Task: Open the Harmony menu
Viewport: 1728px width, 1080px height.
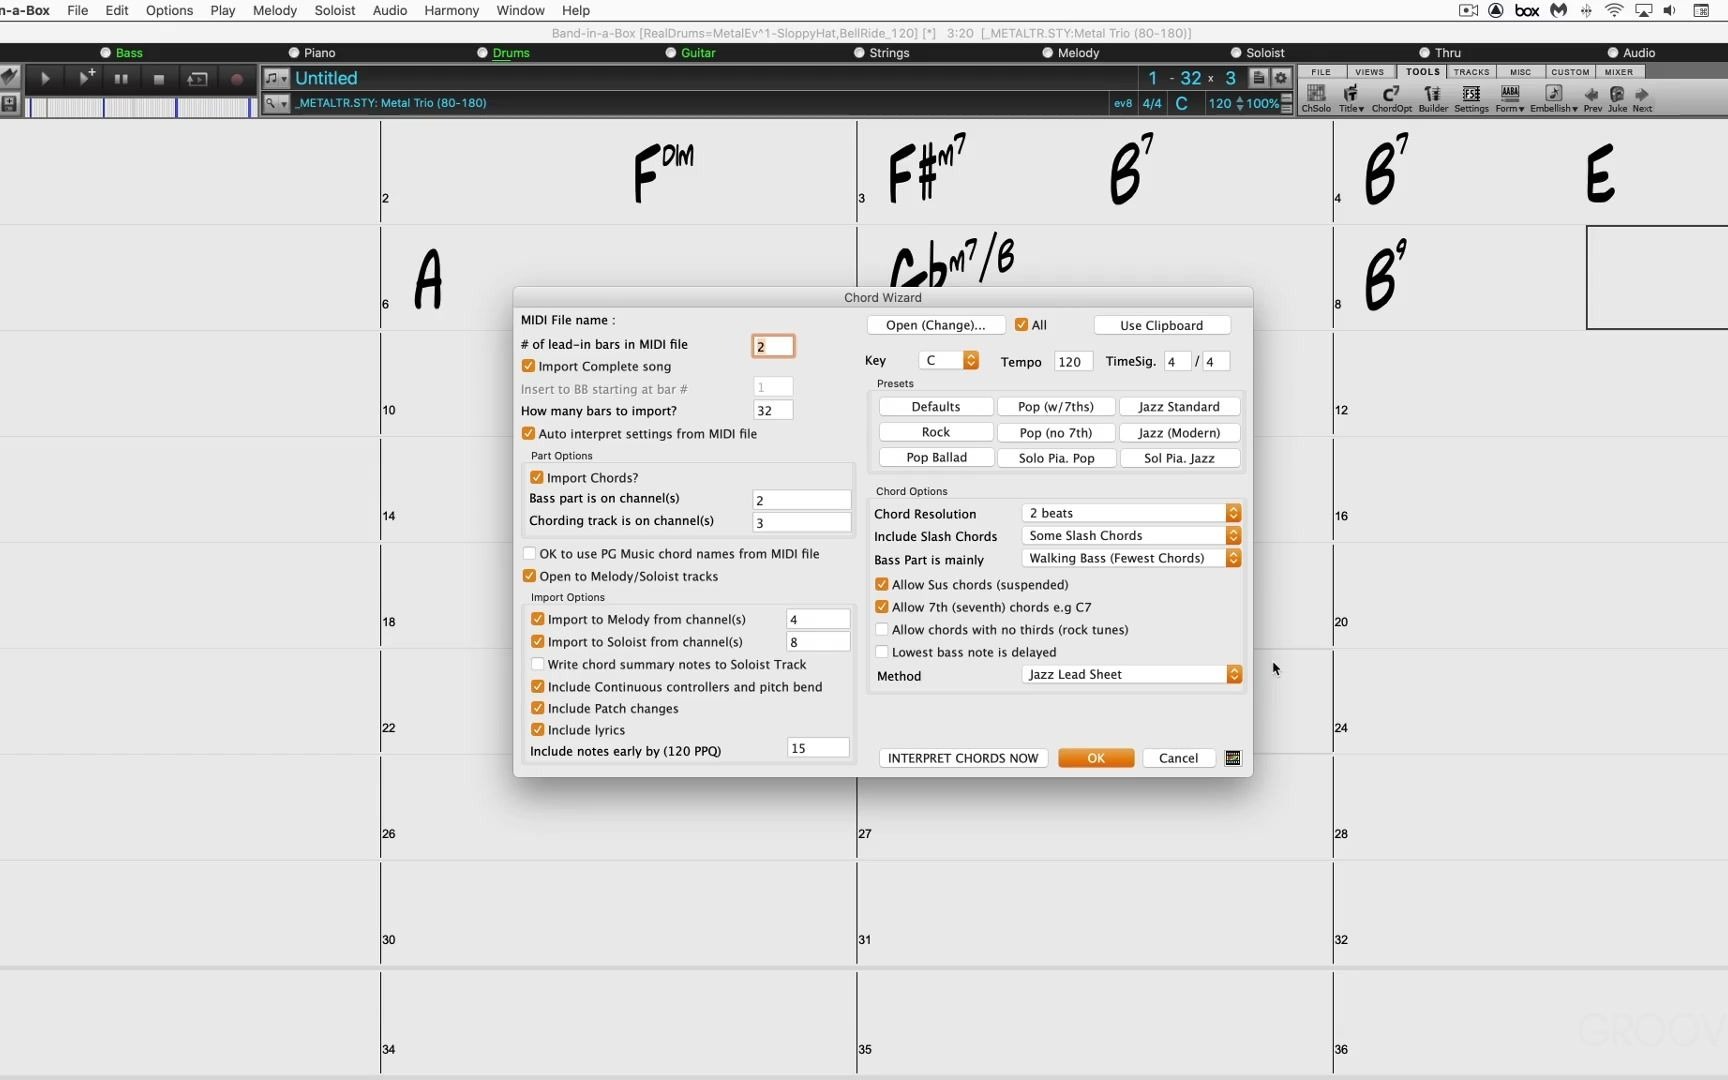Action: 451,10
